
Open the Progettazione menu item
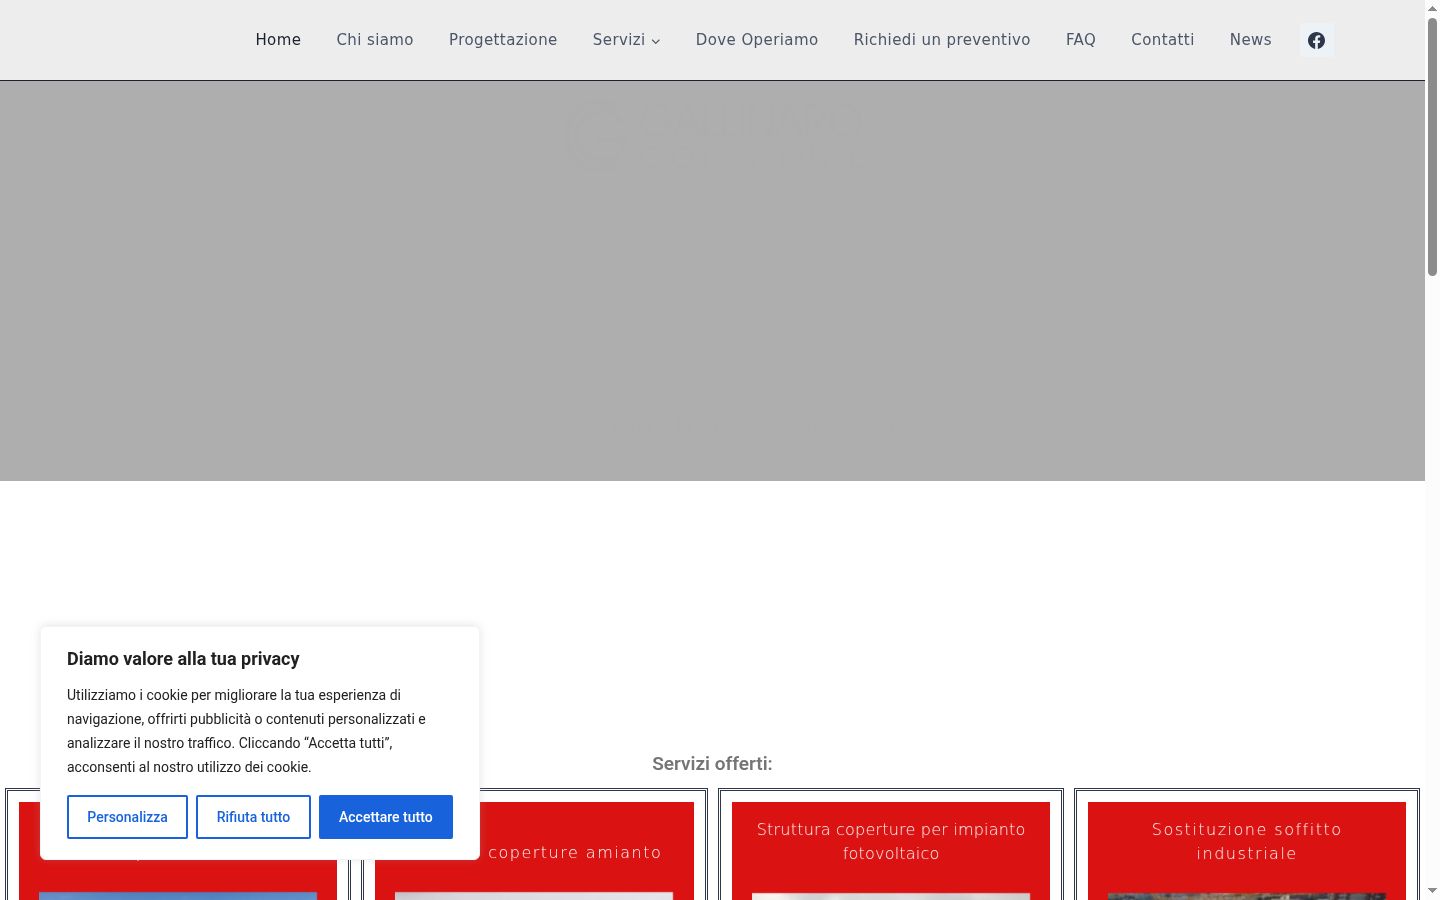click(503, 40)
